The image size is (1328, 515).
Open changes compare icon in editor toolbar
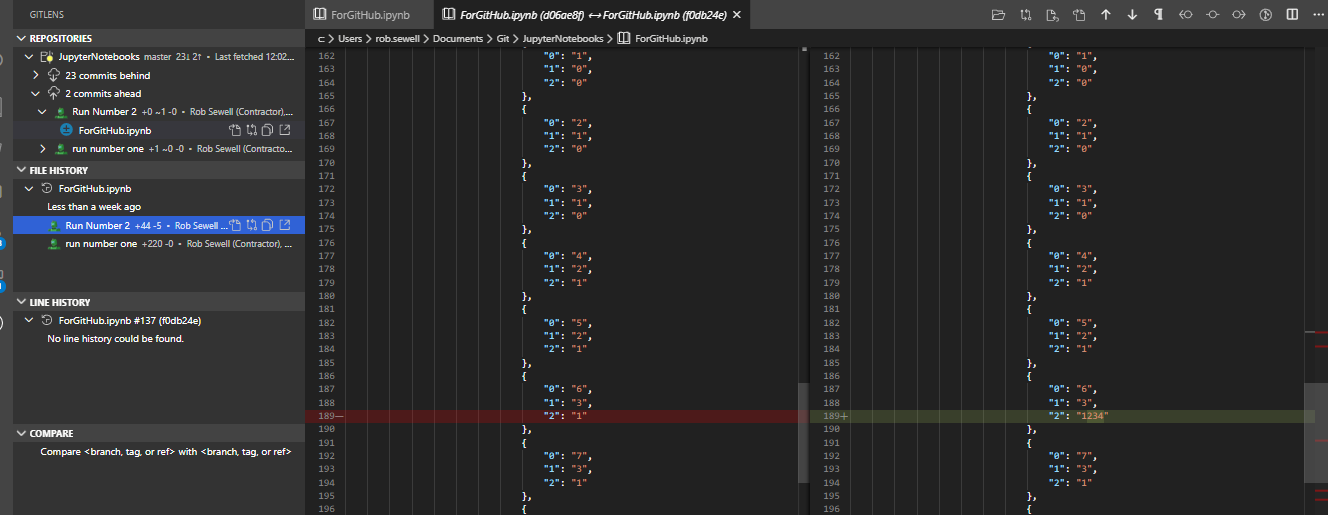coord(1025,15)
